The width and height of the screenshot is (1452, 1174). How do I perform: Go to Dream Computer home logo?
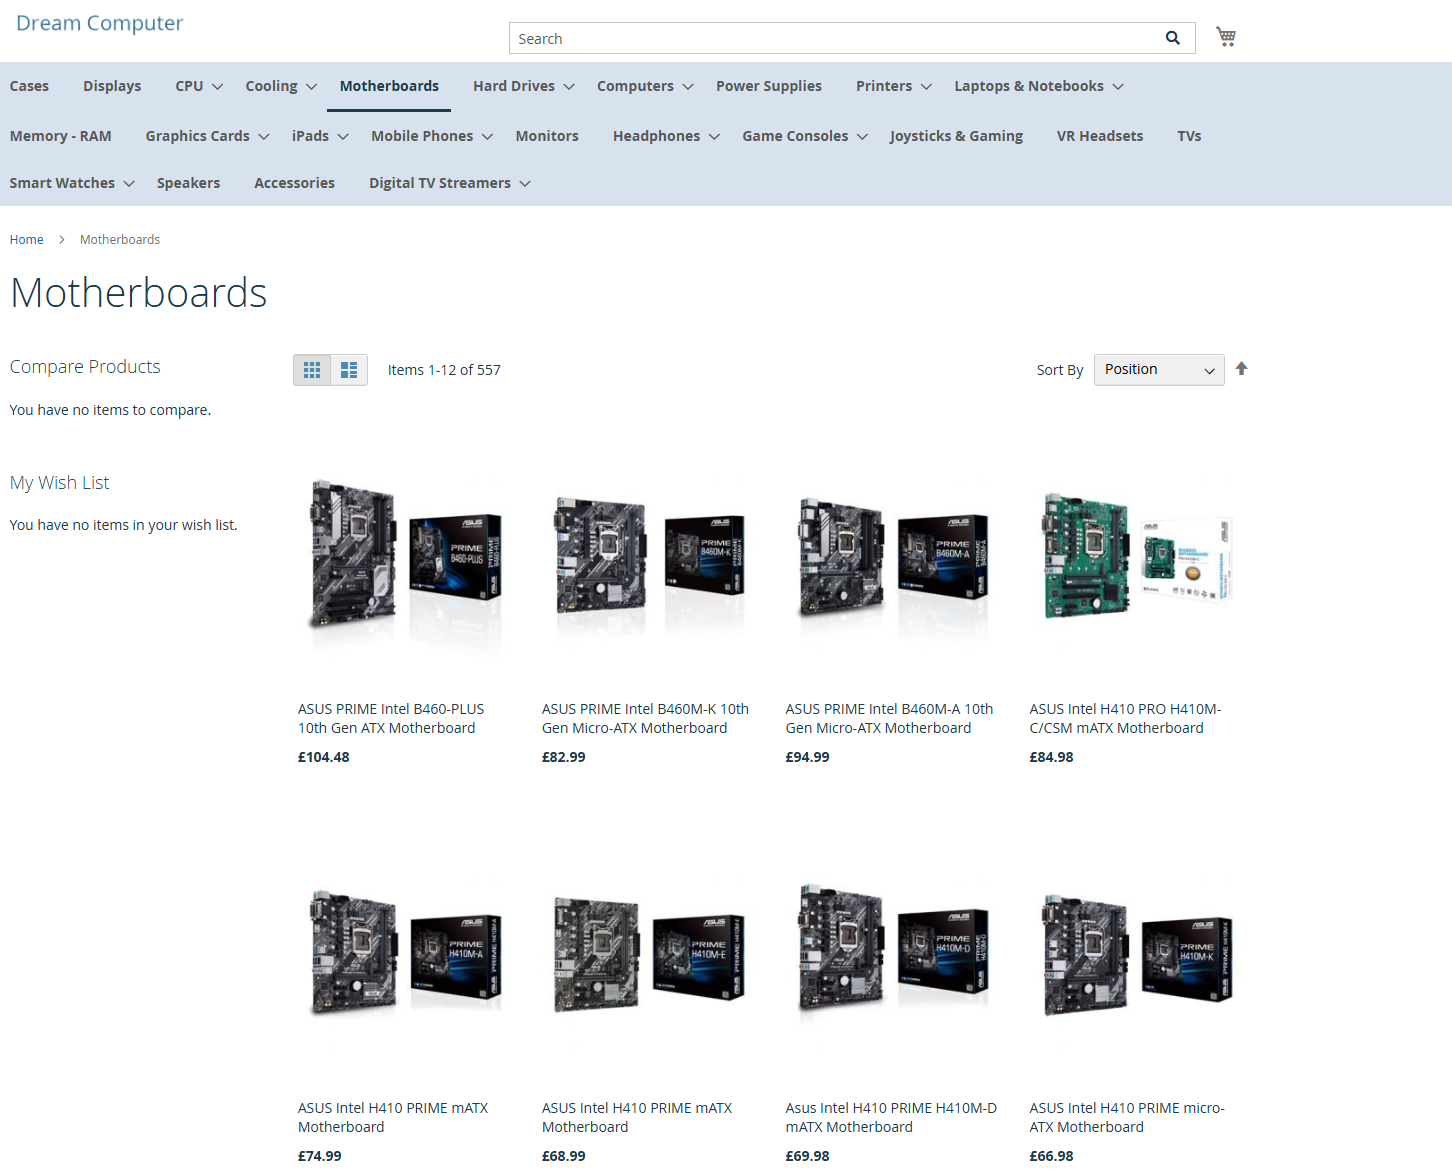tap(100, 23)
